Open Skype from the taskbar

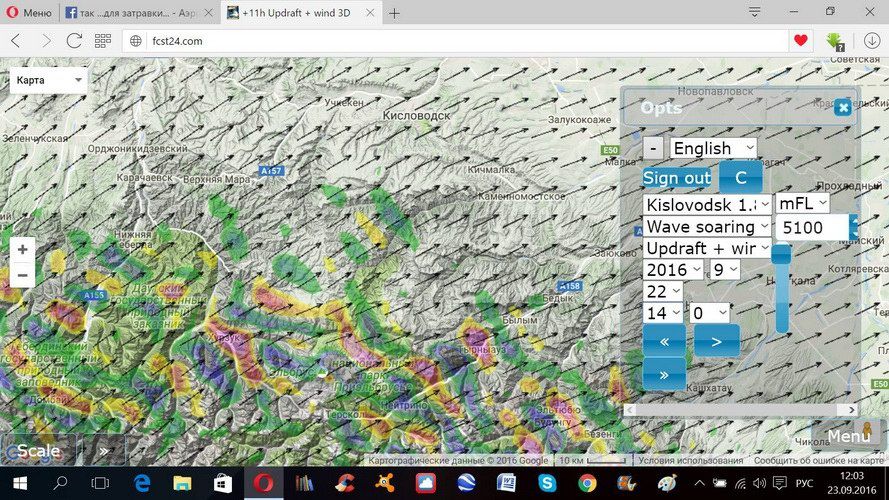coord(546,484)
